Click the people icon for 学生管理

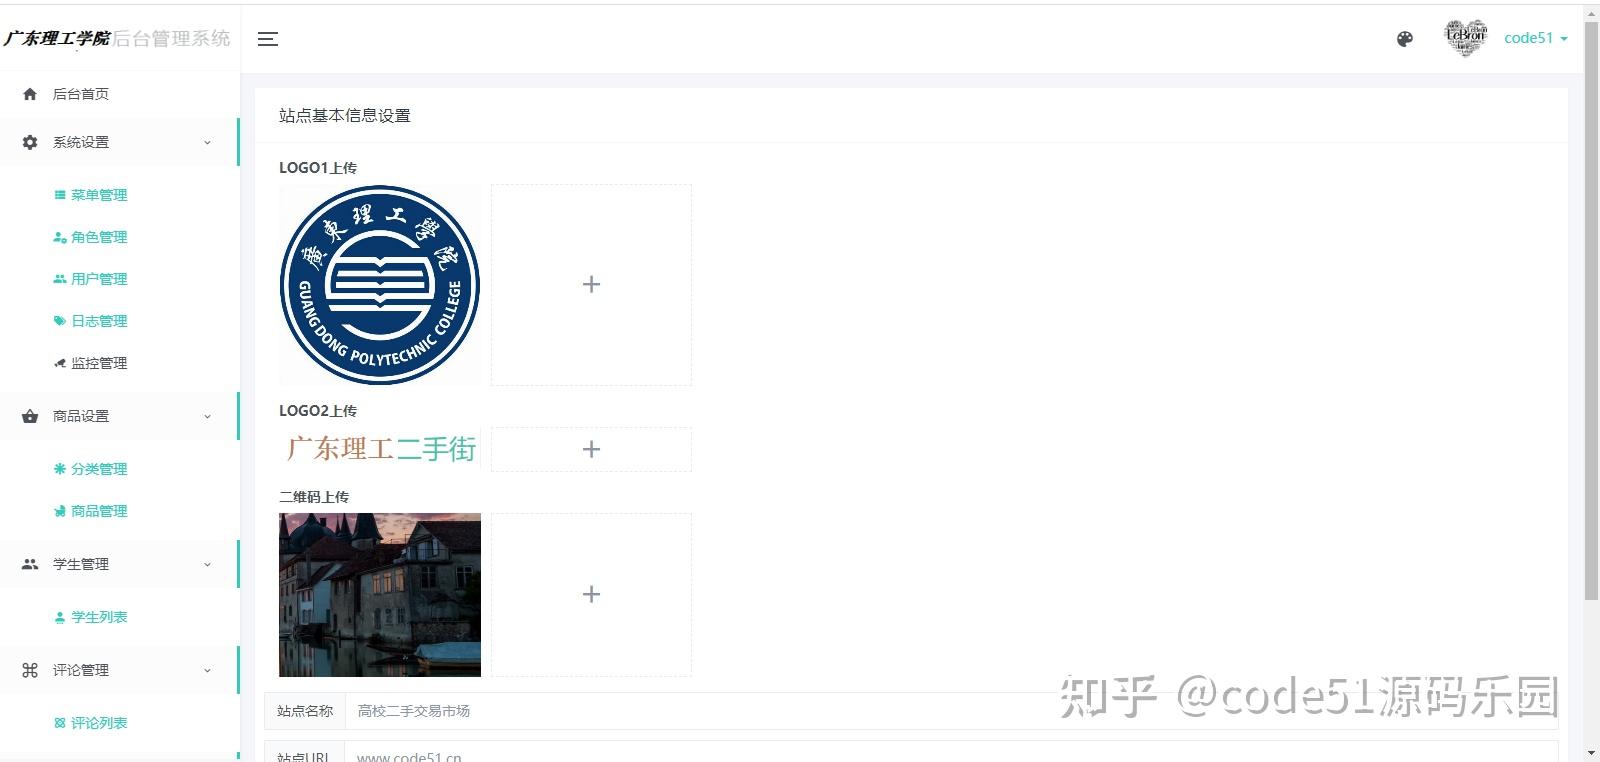(x=30, y=564)
